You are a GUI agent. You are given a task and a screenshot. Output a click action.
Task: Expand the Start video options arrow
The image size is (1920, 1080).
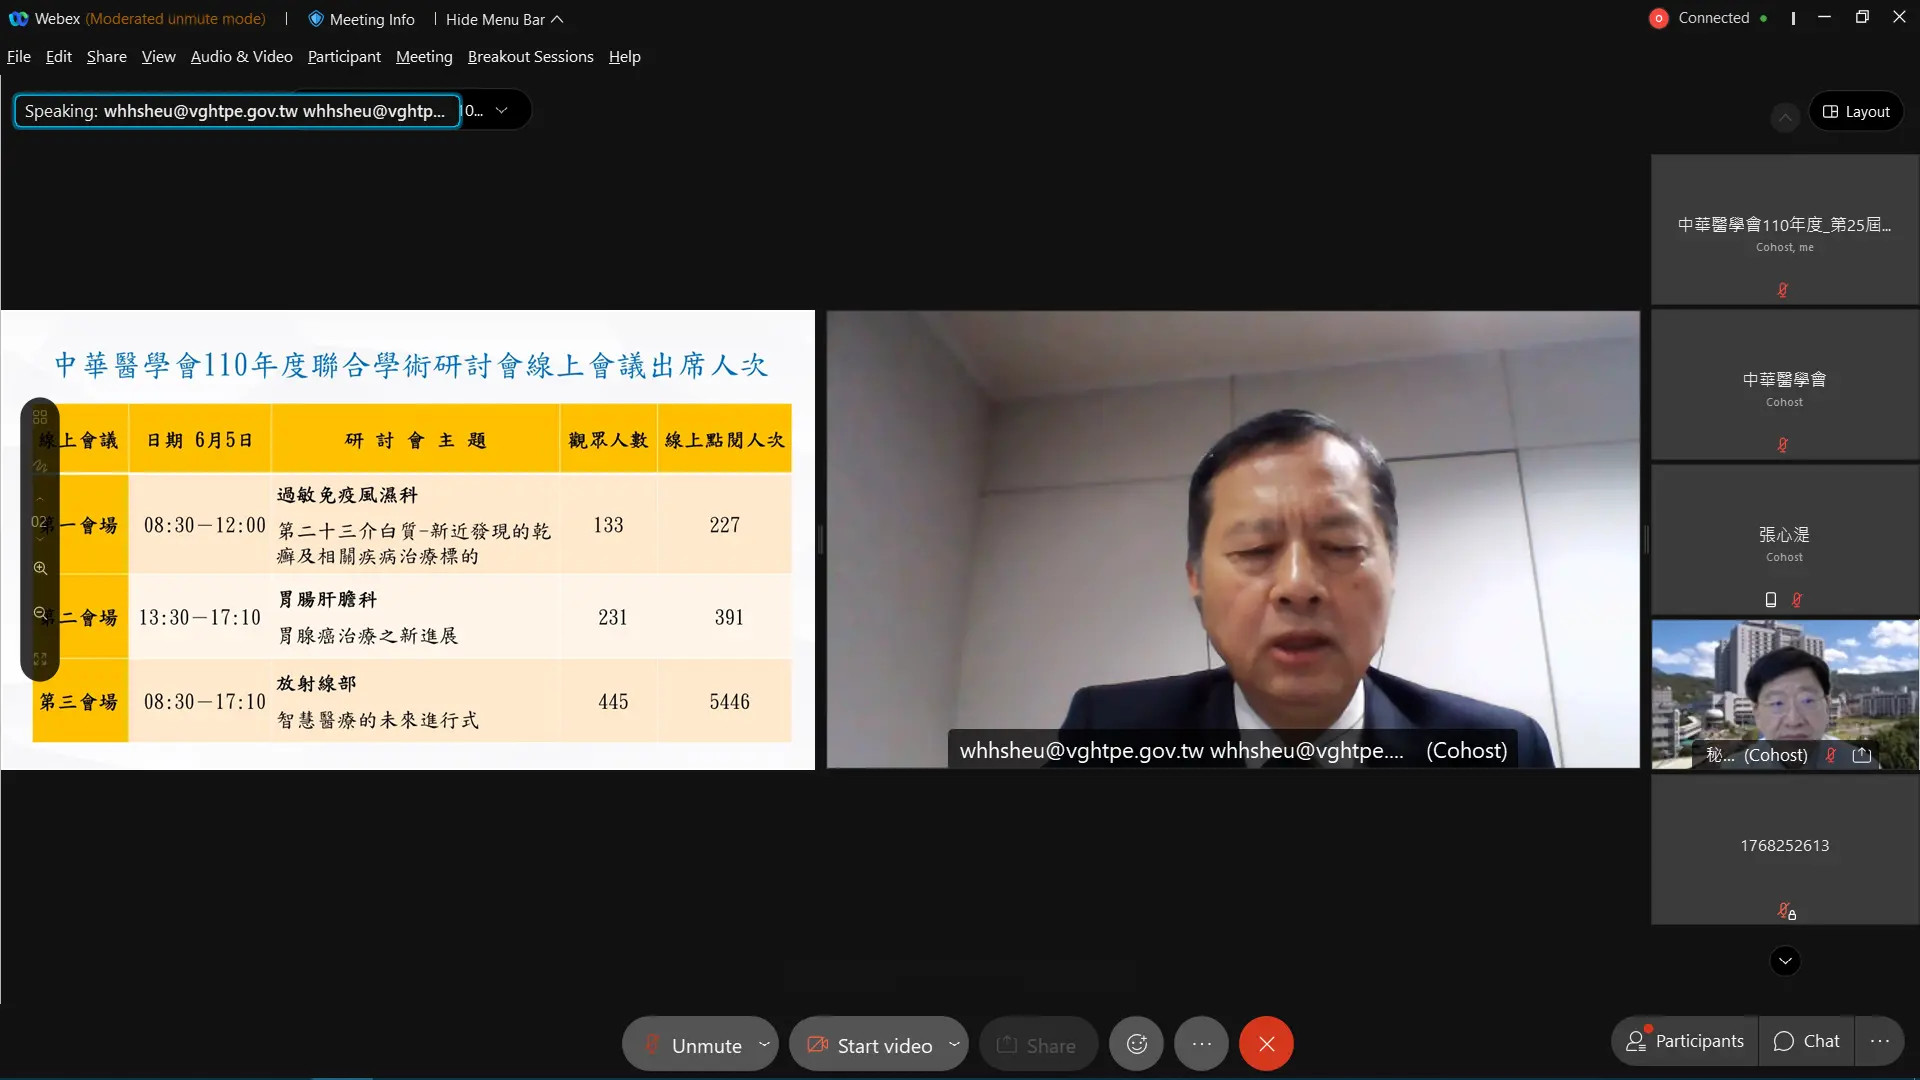(x=954, y=1044)
